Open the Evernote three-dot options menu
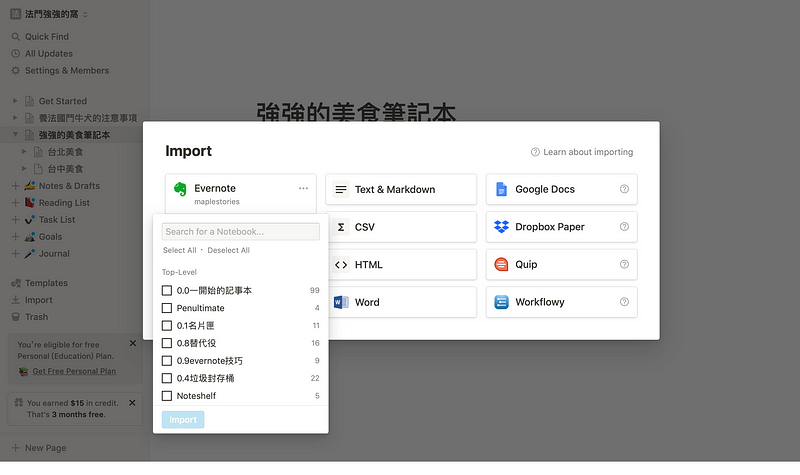The height and width of the screenshot is (475, 800). [303, 188]
